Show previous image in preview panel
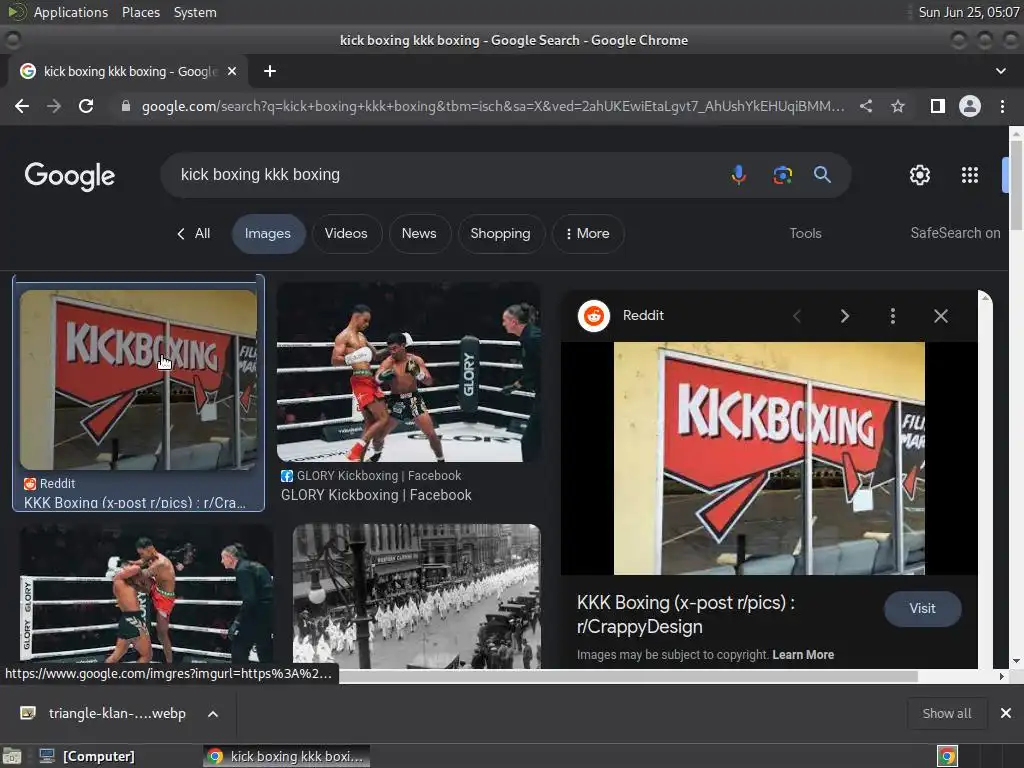Image resolution: width=1024 pixels, height=768 pixels. pos(797,316)
